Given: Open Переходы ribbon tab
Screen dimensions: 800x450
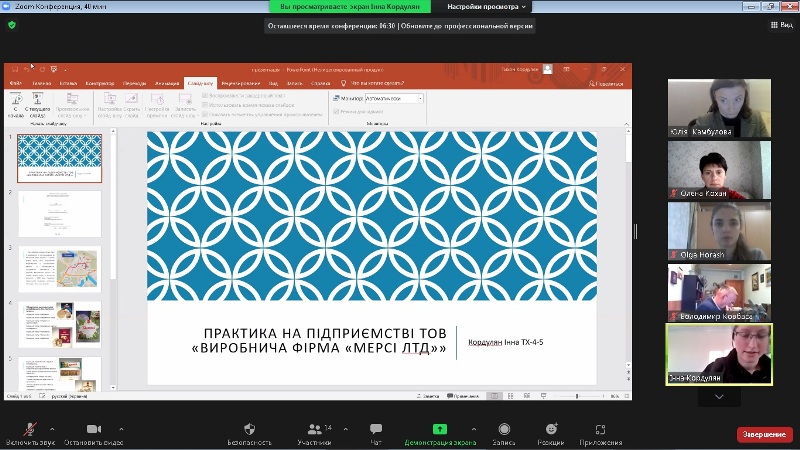Looking at the screenshot, I should click(135, 83).
